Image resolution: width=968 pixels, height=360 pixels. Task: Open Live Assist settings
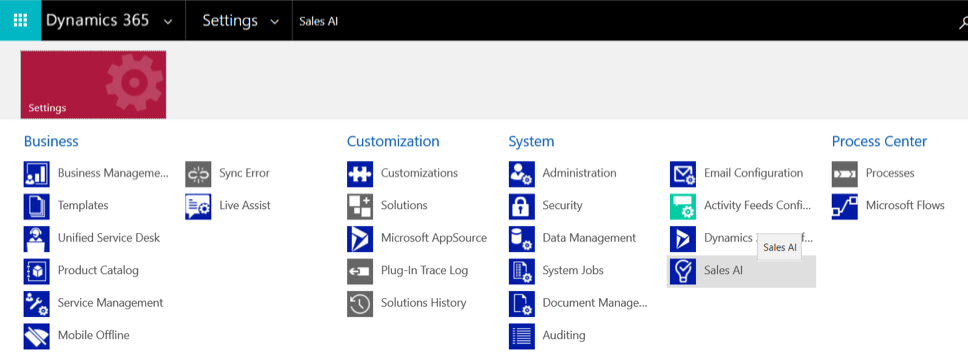pos(245,206)
